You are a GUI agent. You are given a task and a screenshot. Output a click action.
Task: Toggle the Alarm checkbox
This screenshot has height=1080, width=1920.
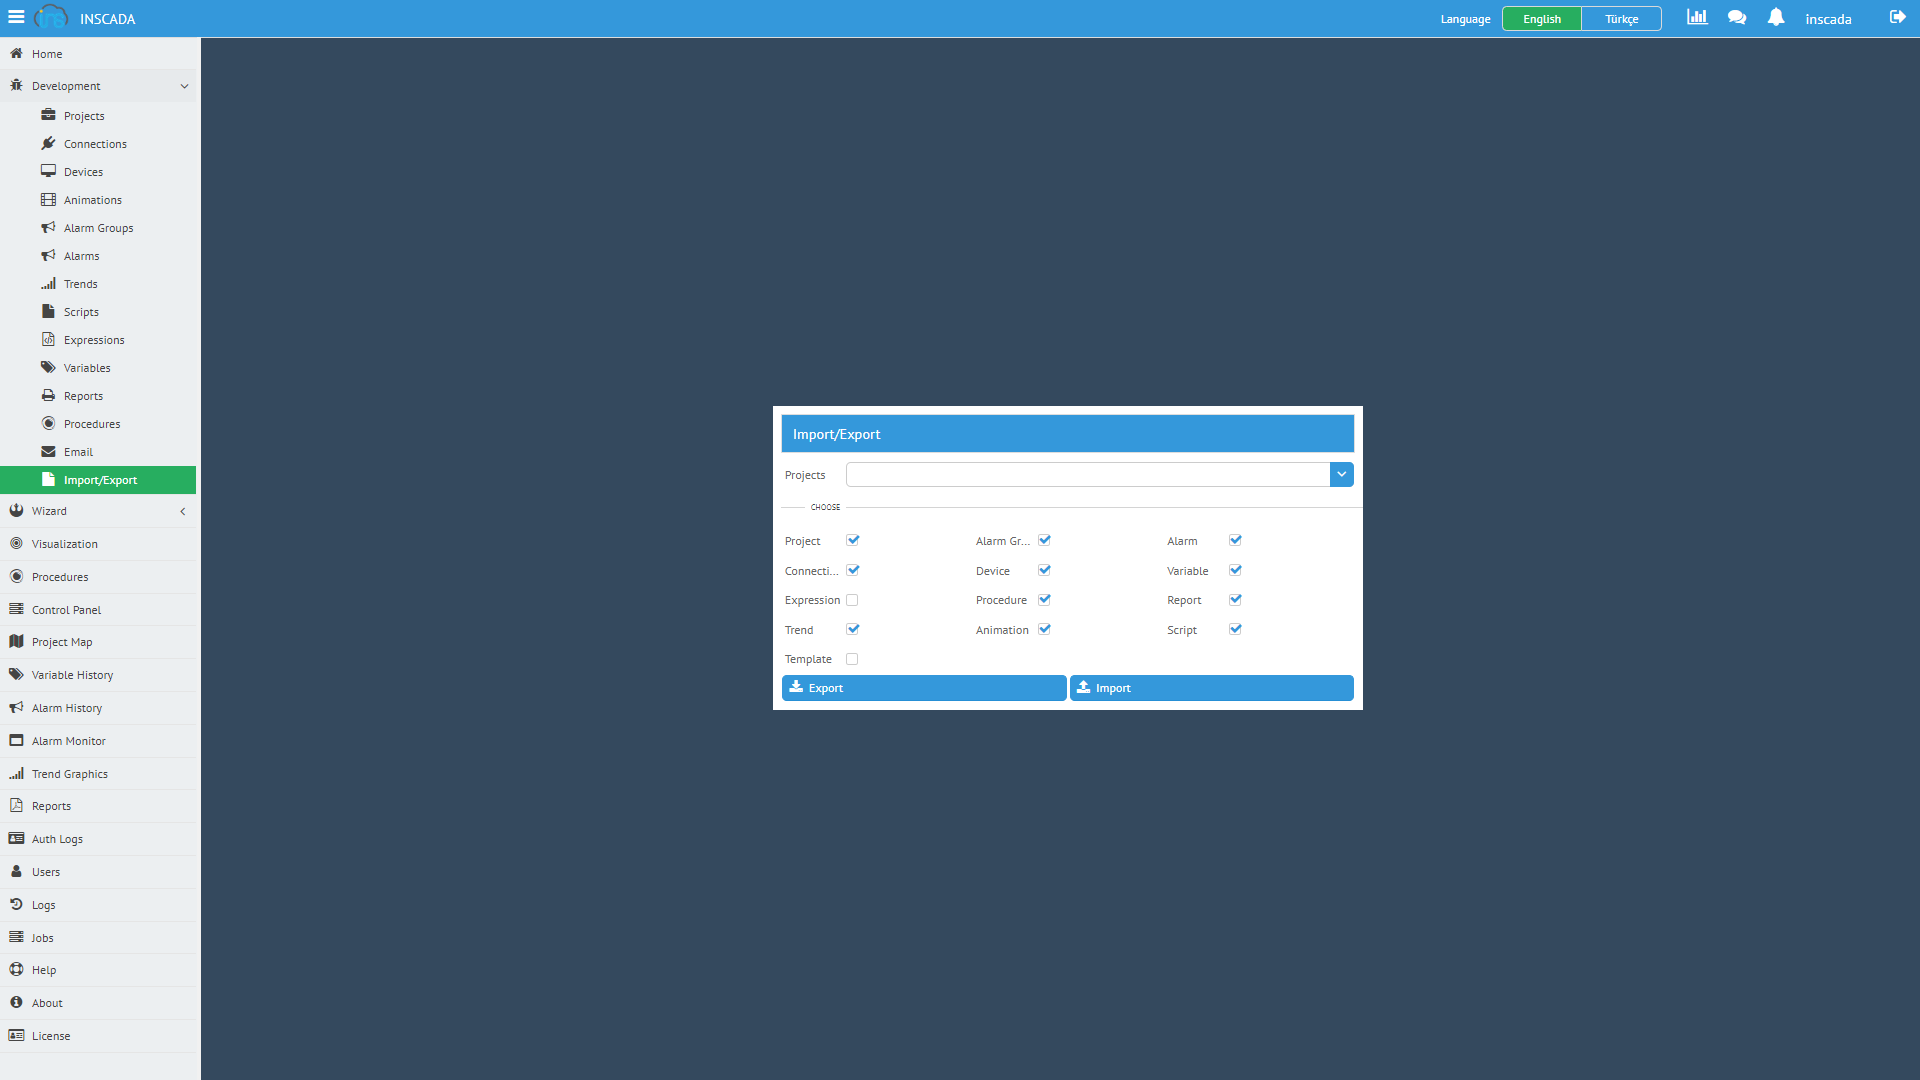[1235, 540]
